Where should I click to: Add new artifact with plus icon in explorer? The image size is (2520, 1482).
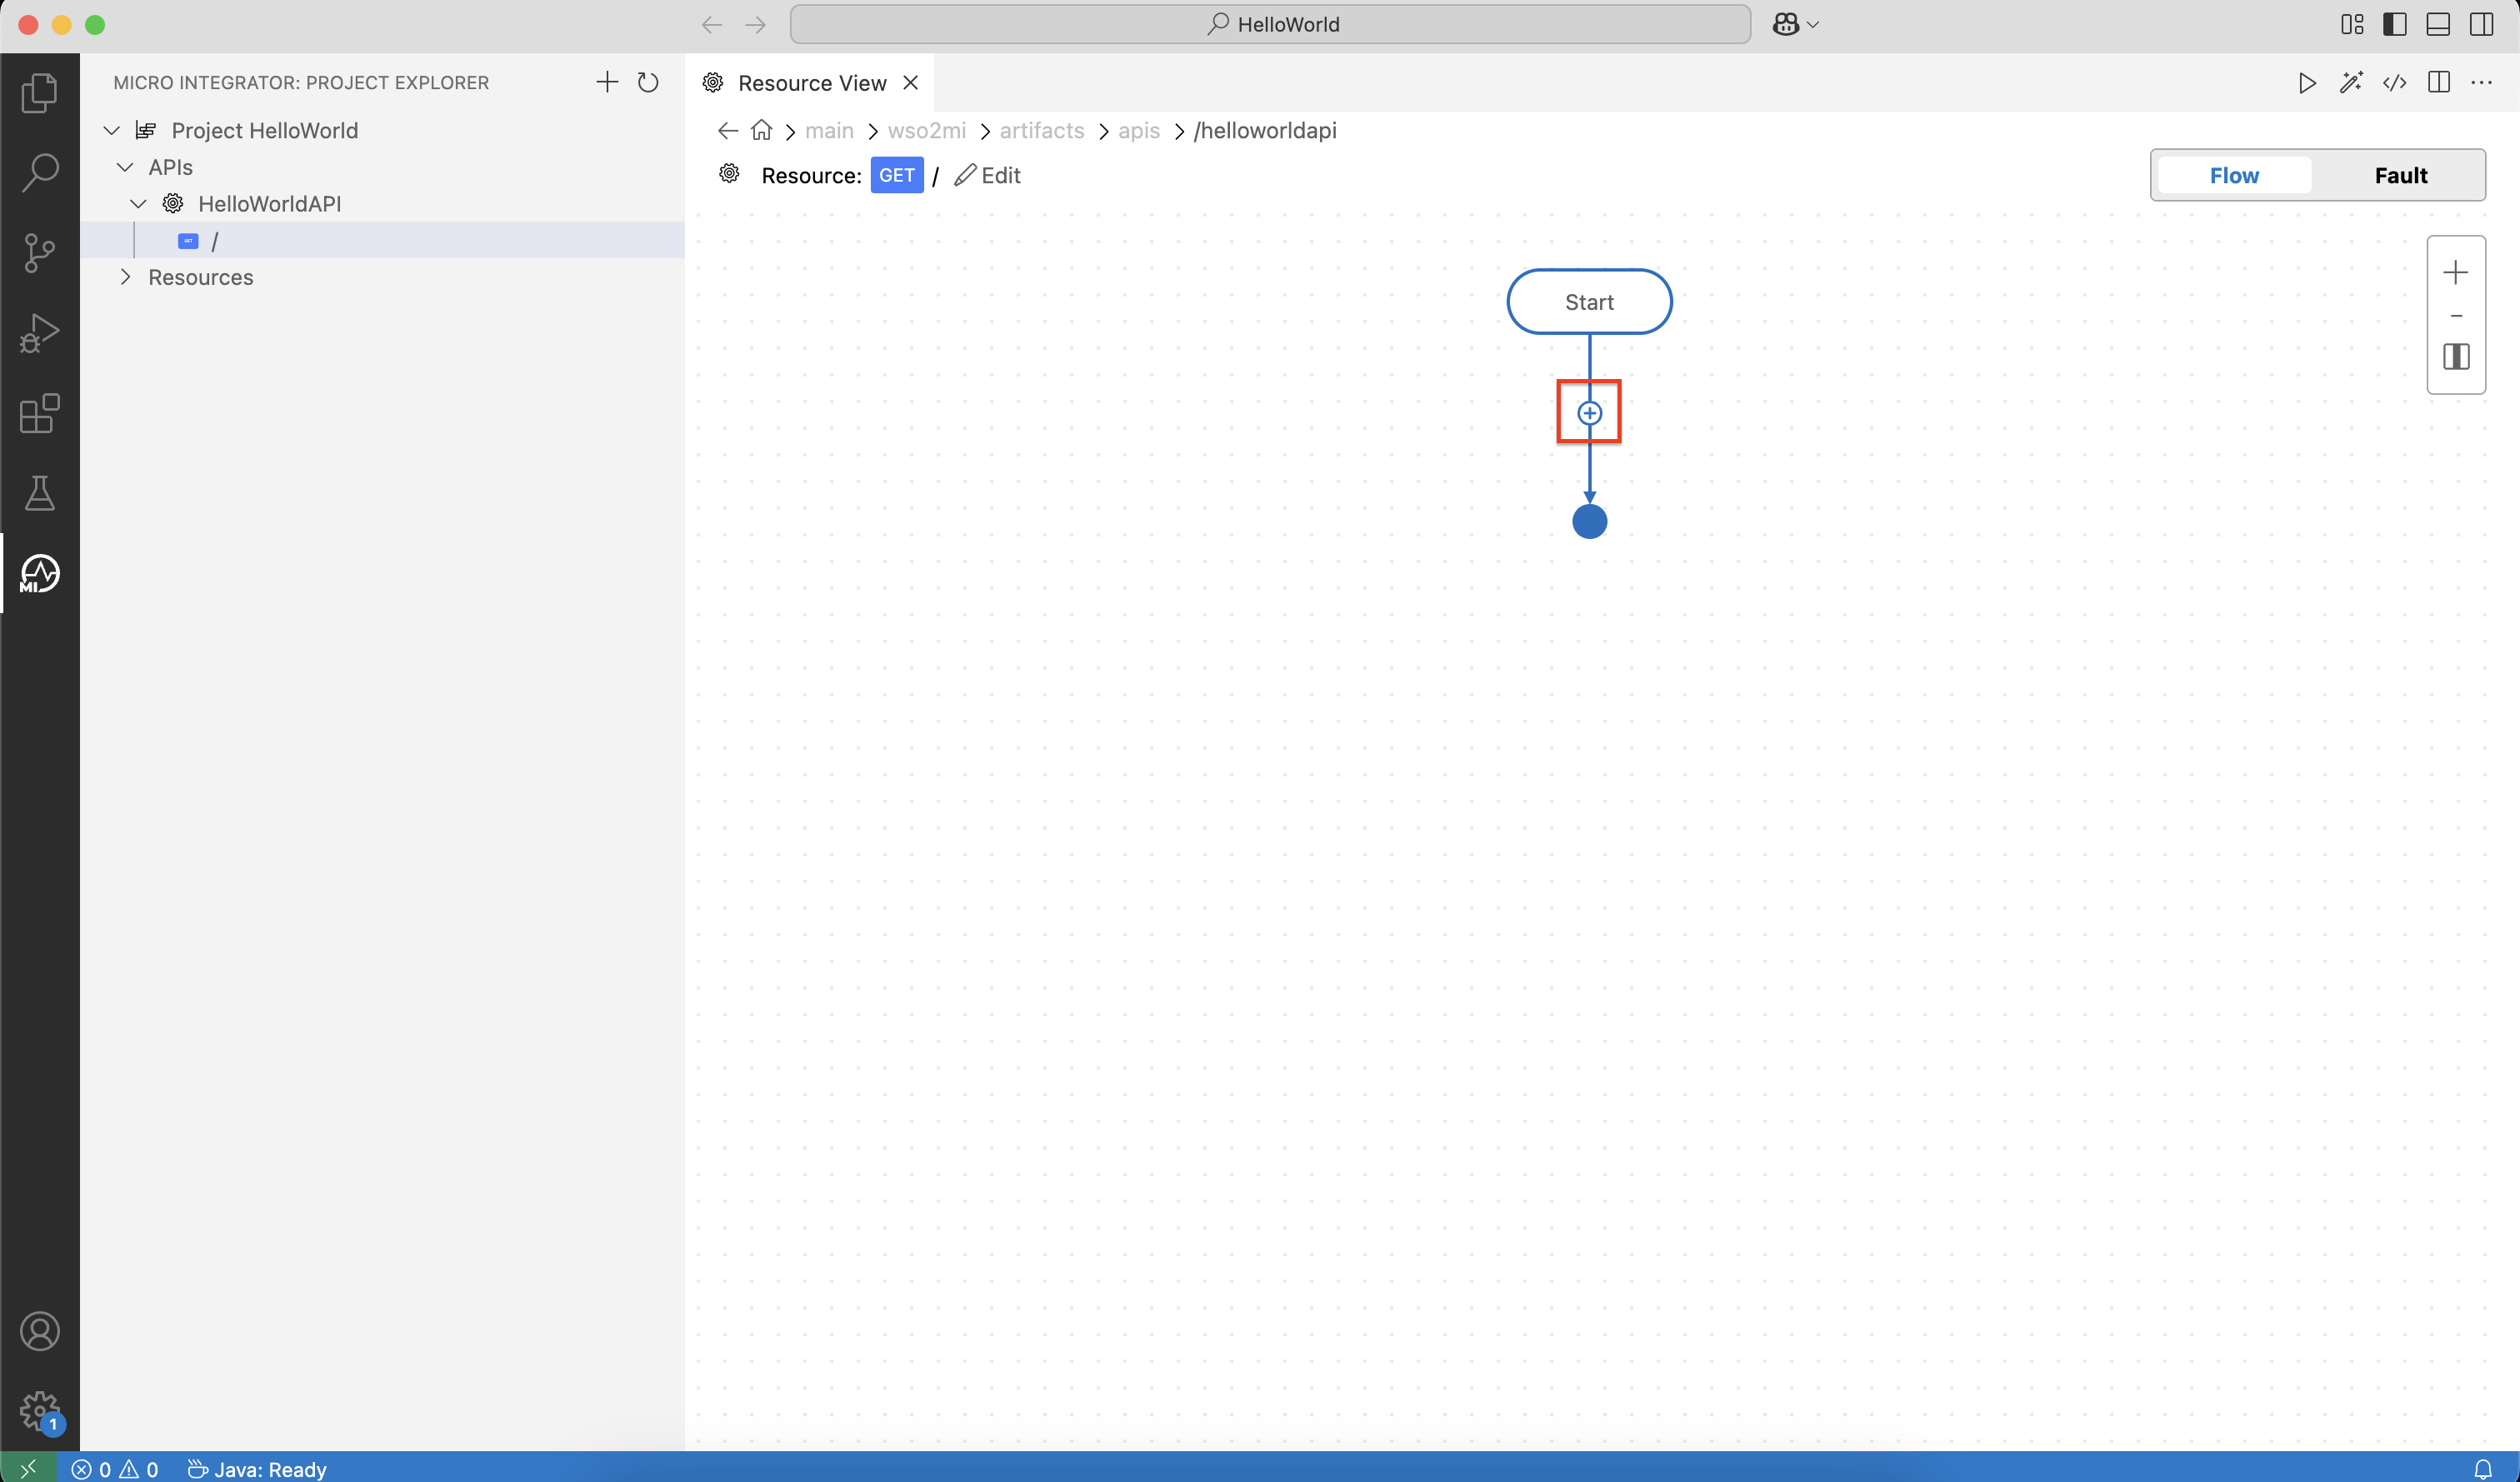click(607, 82)
